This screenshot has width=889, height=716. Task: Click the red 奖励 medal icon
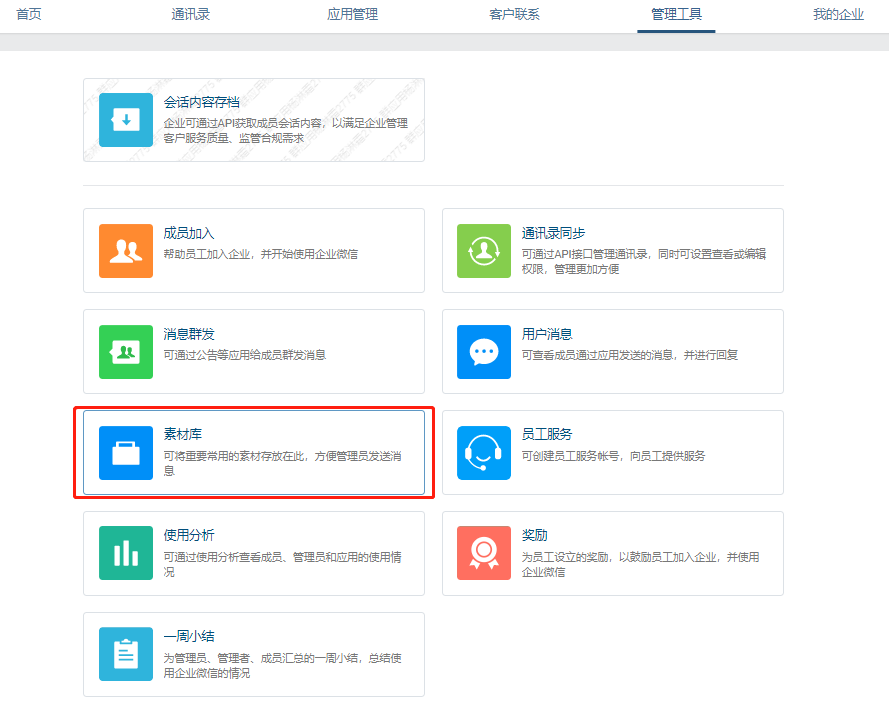tap(484, 553)
